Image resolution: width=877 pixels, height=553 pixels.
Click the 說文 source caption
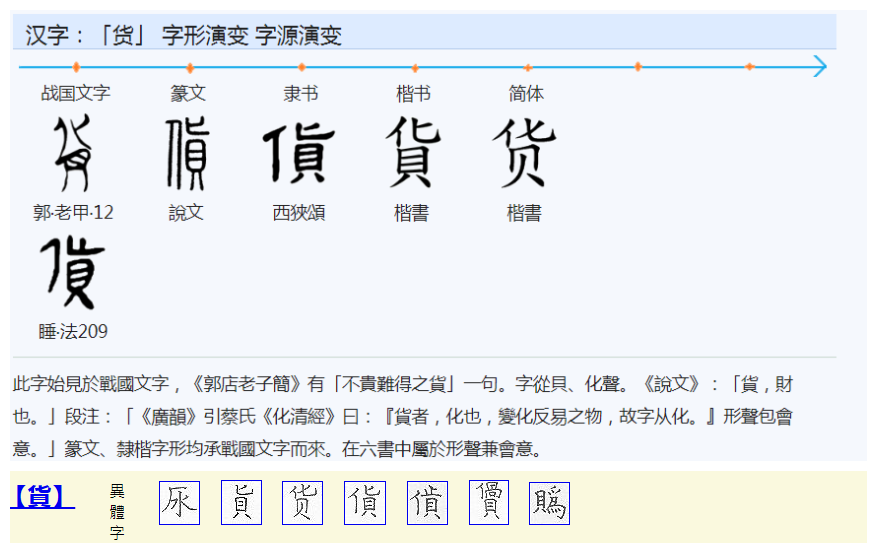(186, 212)
